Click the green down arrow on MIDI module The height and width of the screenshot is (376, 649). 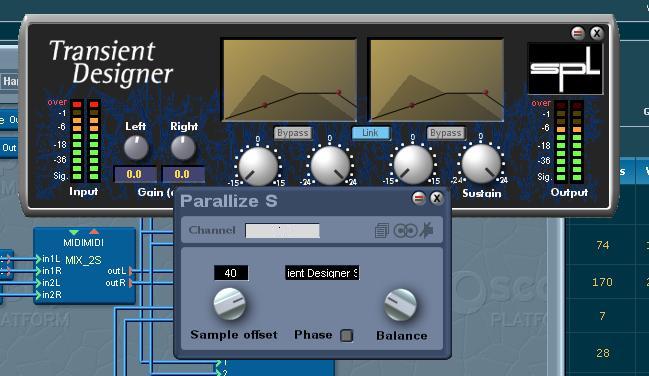[x=74, y=232]
